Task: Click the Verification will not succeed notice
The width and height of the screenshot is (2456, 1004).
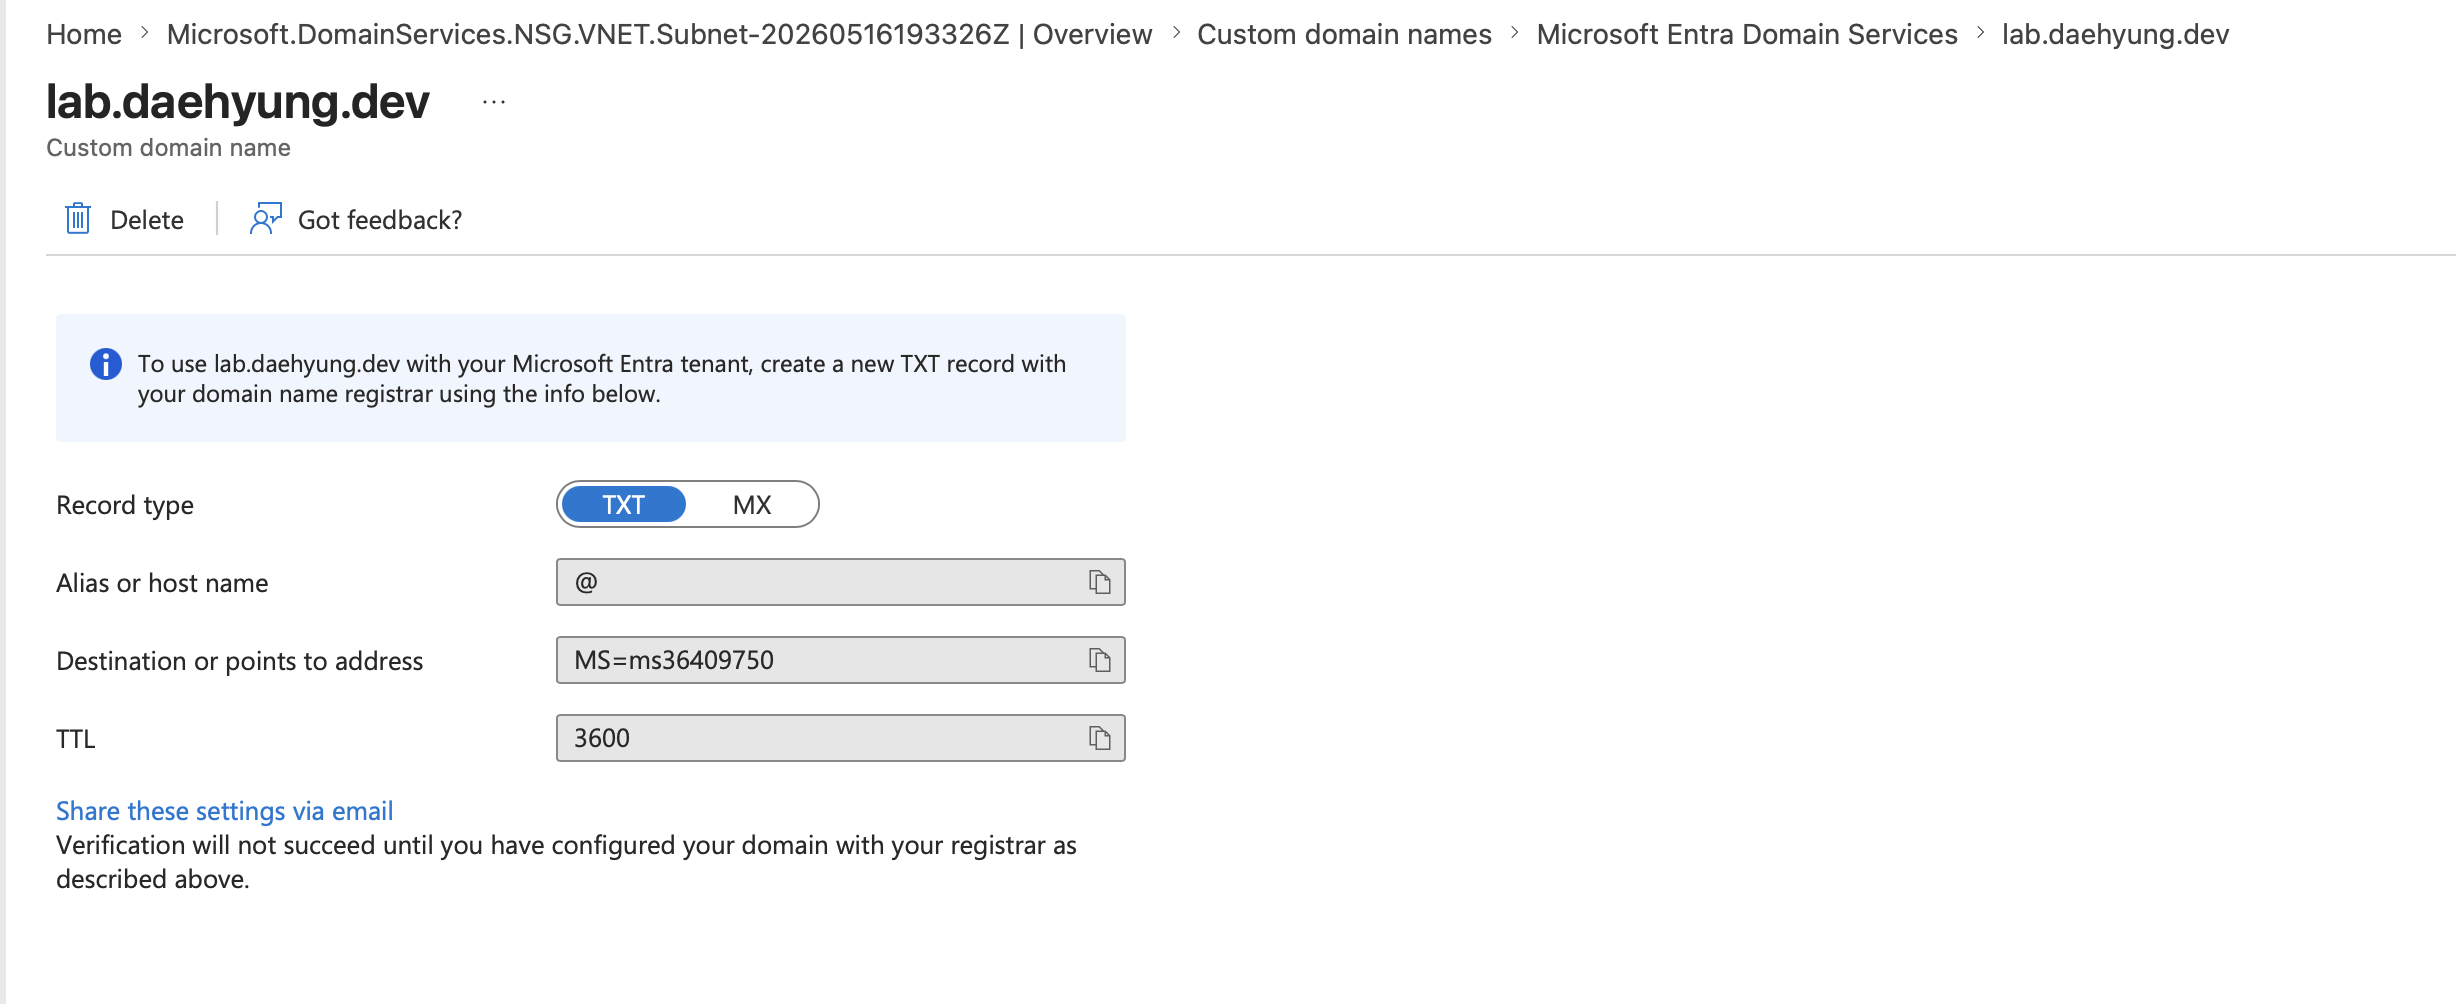Action: [566, 862]
